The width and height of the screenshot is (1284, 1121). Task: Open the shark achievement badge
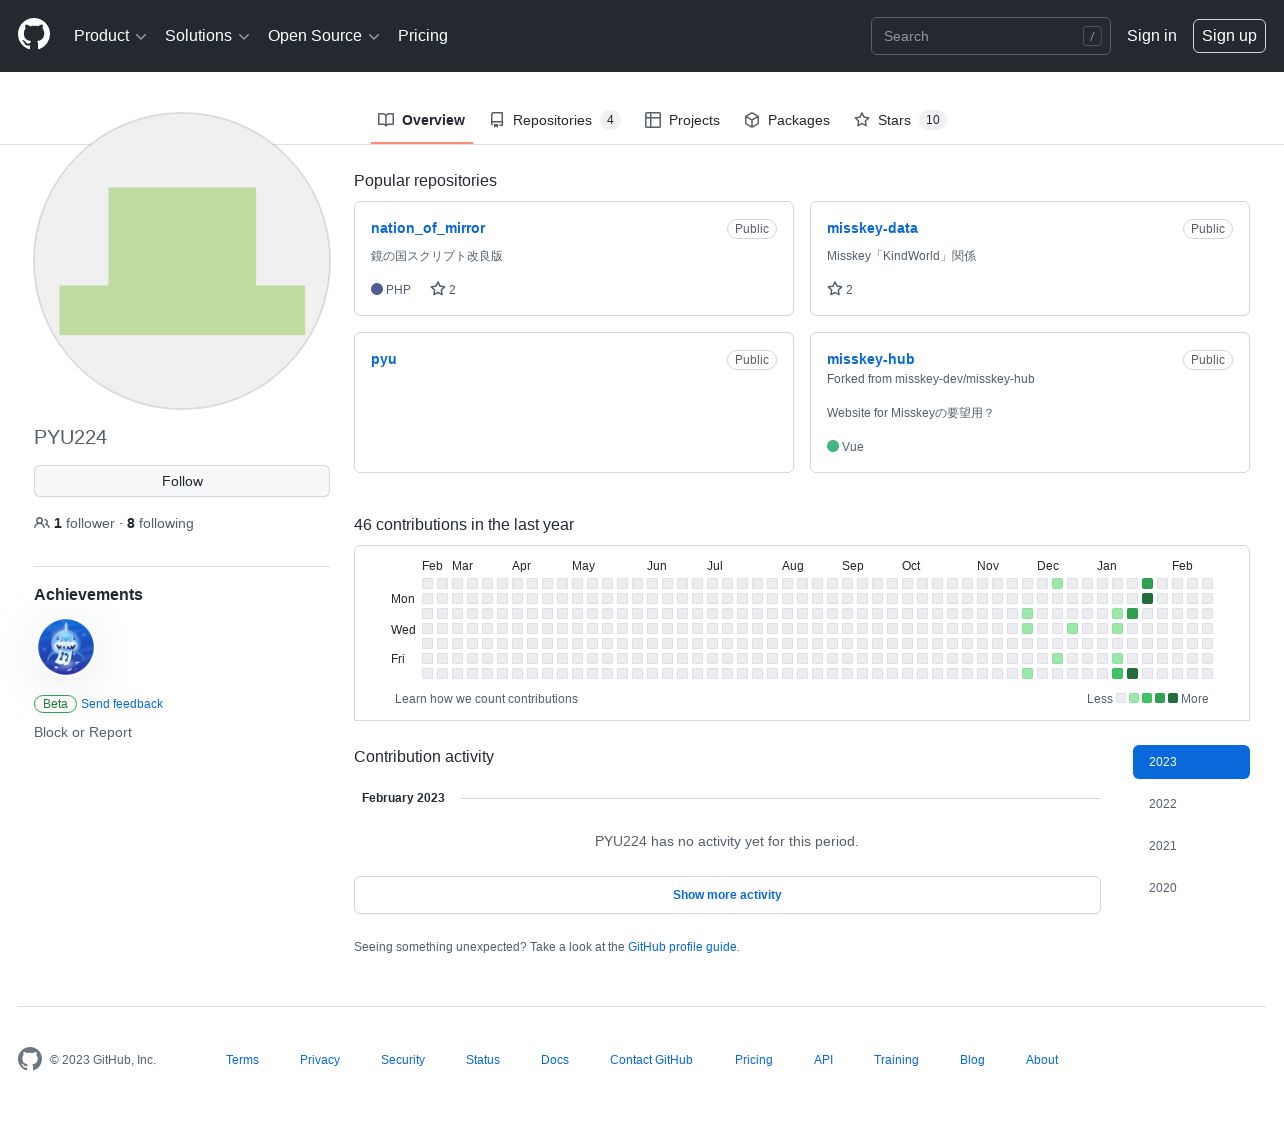[66, 647]
